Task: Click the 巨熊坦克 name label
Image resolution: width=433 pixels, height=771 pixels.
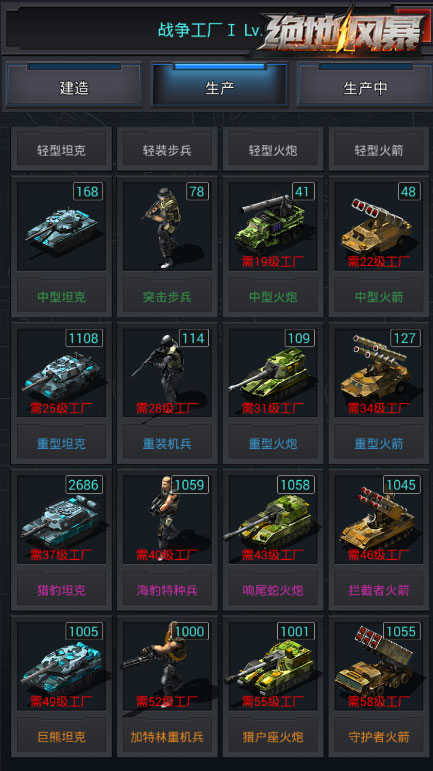Action: coord(61,737)
